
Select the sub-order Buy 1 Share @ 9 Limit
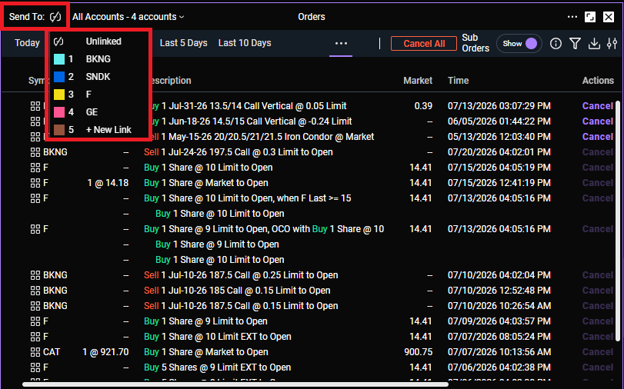tap(217, 244)
